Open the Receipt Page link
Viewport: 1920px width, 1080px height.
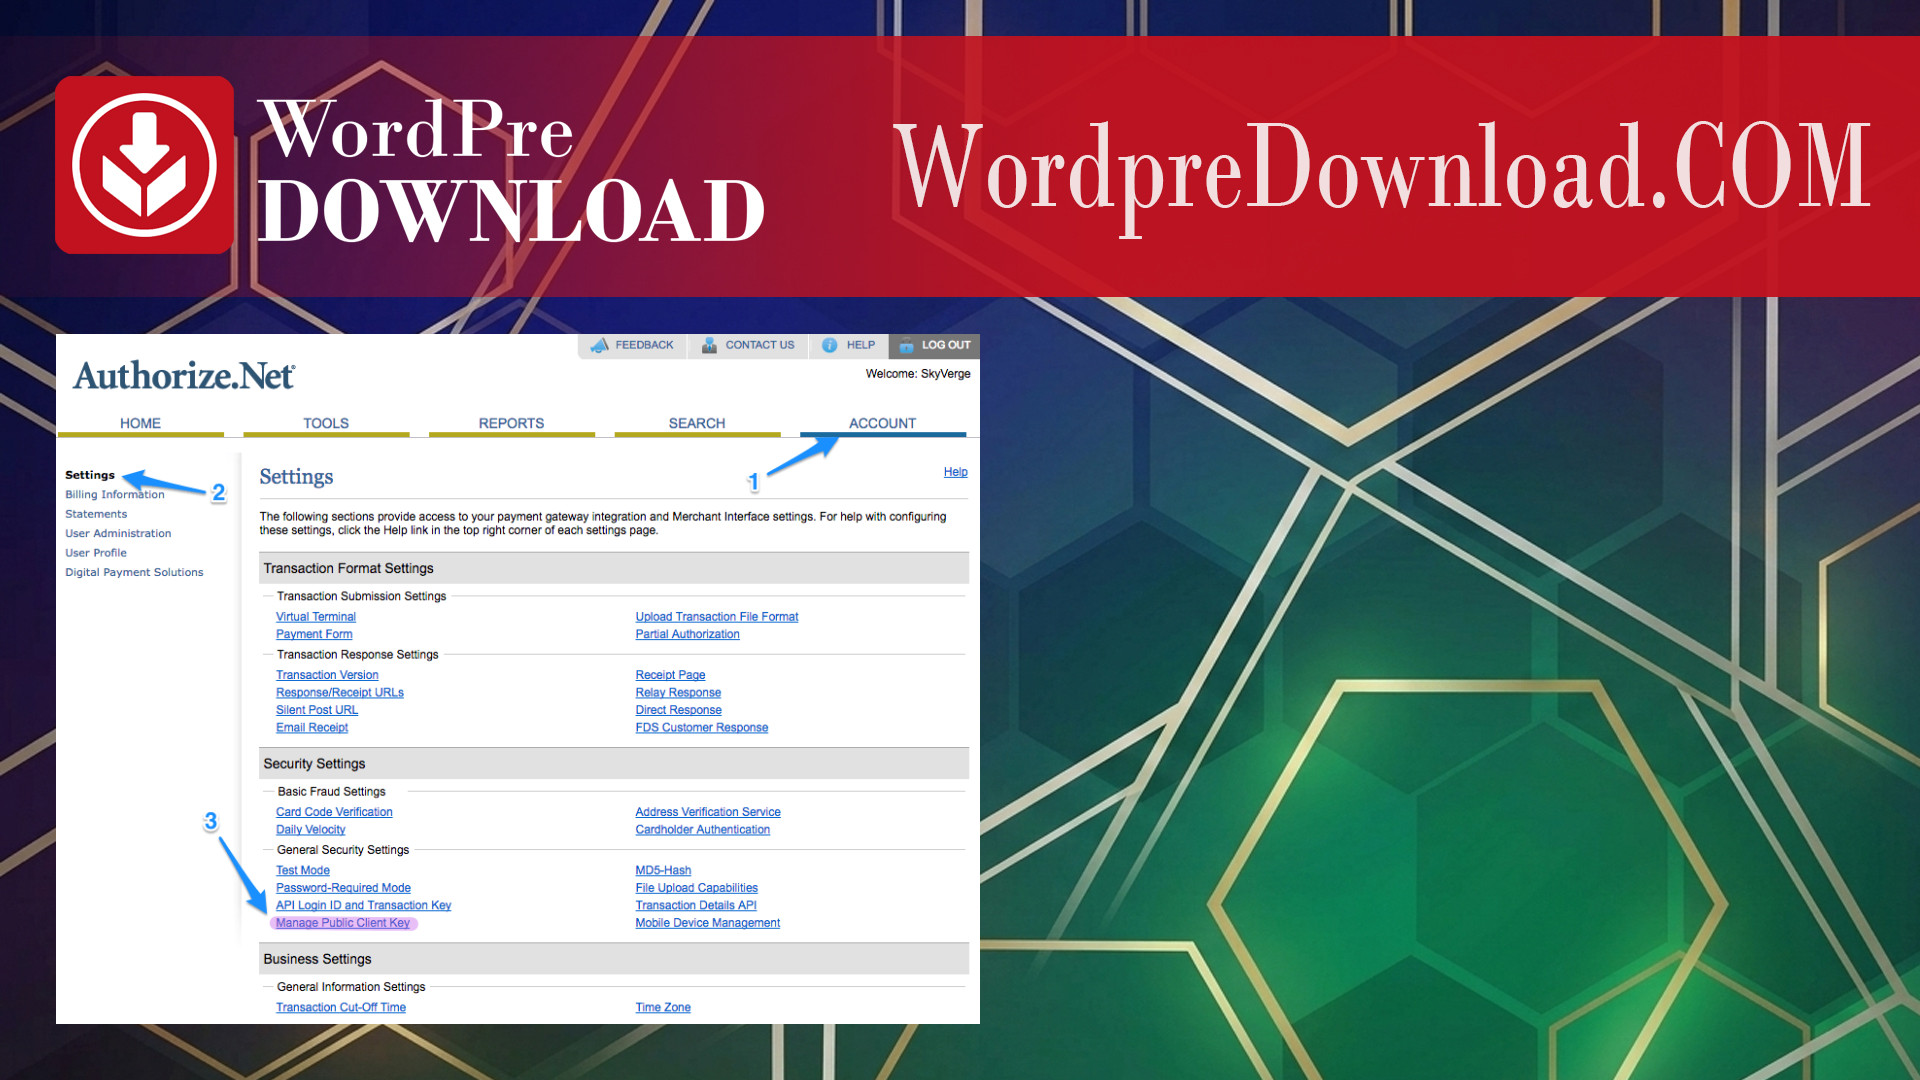[670, 675]
